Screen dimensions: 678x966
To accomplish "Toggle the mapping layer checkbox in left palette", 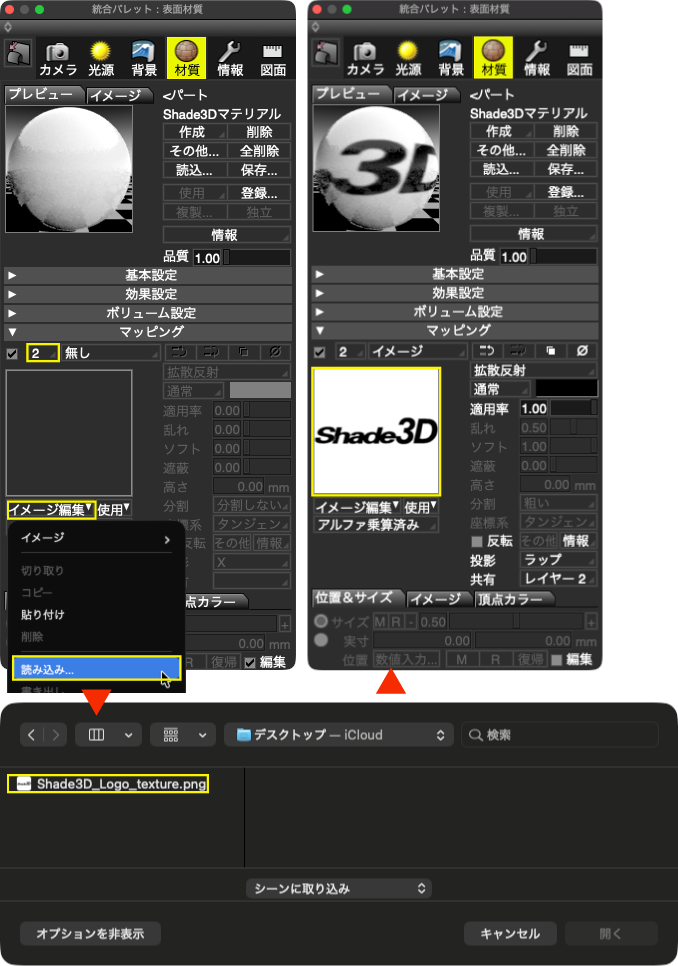I will click(x=12, y=354).
